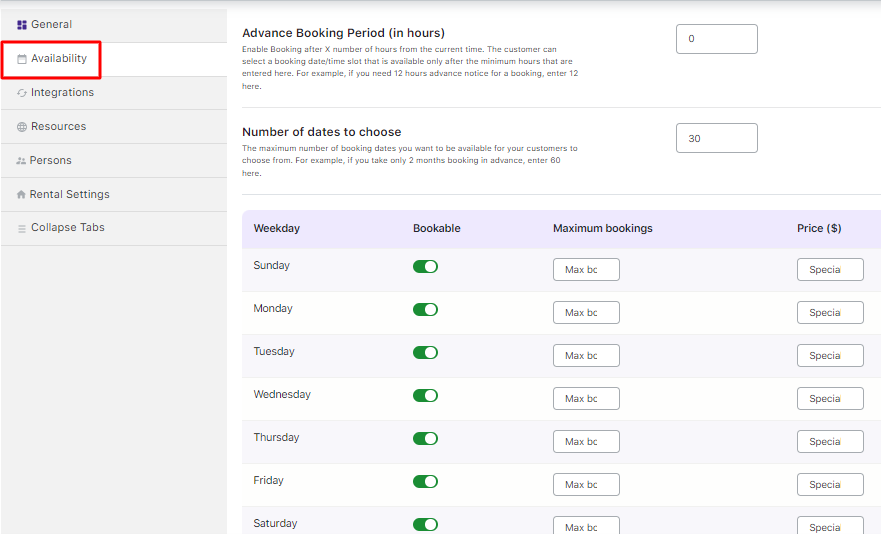Click the Integrations sync icon

22,93
